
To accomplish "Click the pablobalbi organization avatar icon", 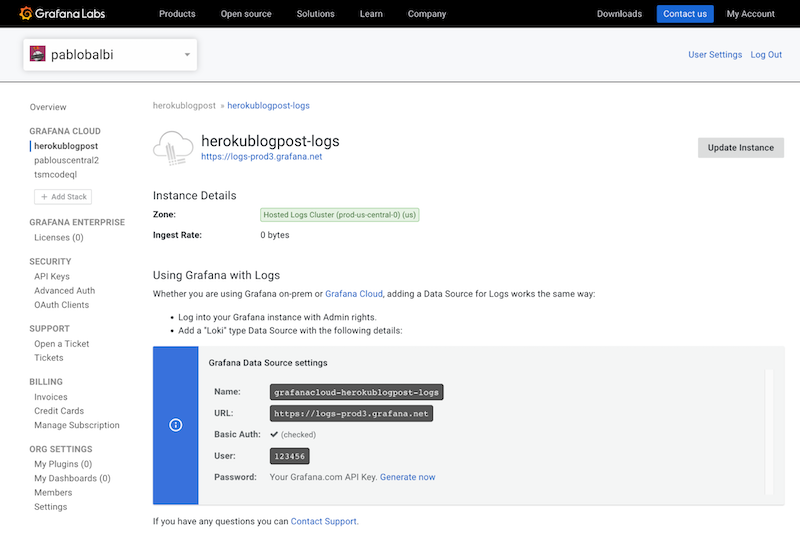I will pyautogui.click(x=38, y=55).
